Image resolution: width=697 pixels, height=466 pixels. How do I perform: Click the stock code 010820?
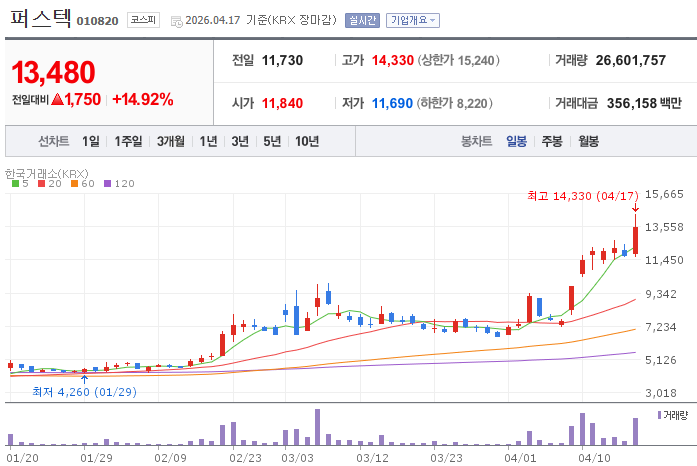(x=97, y=21)
